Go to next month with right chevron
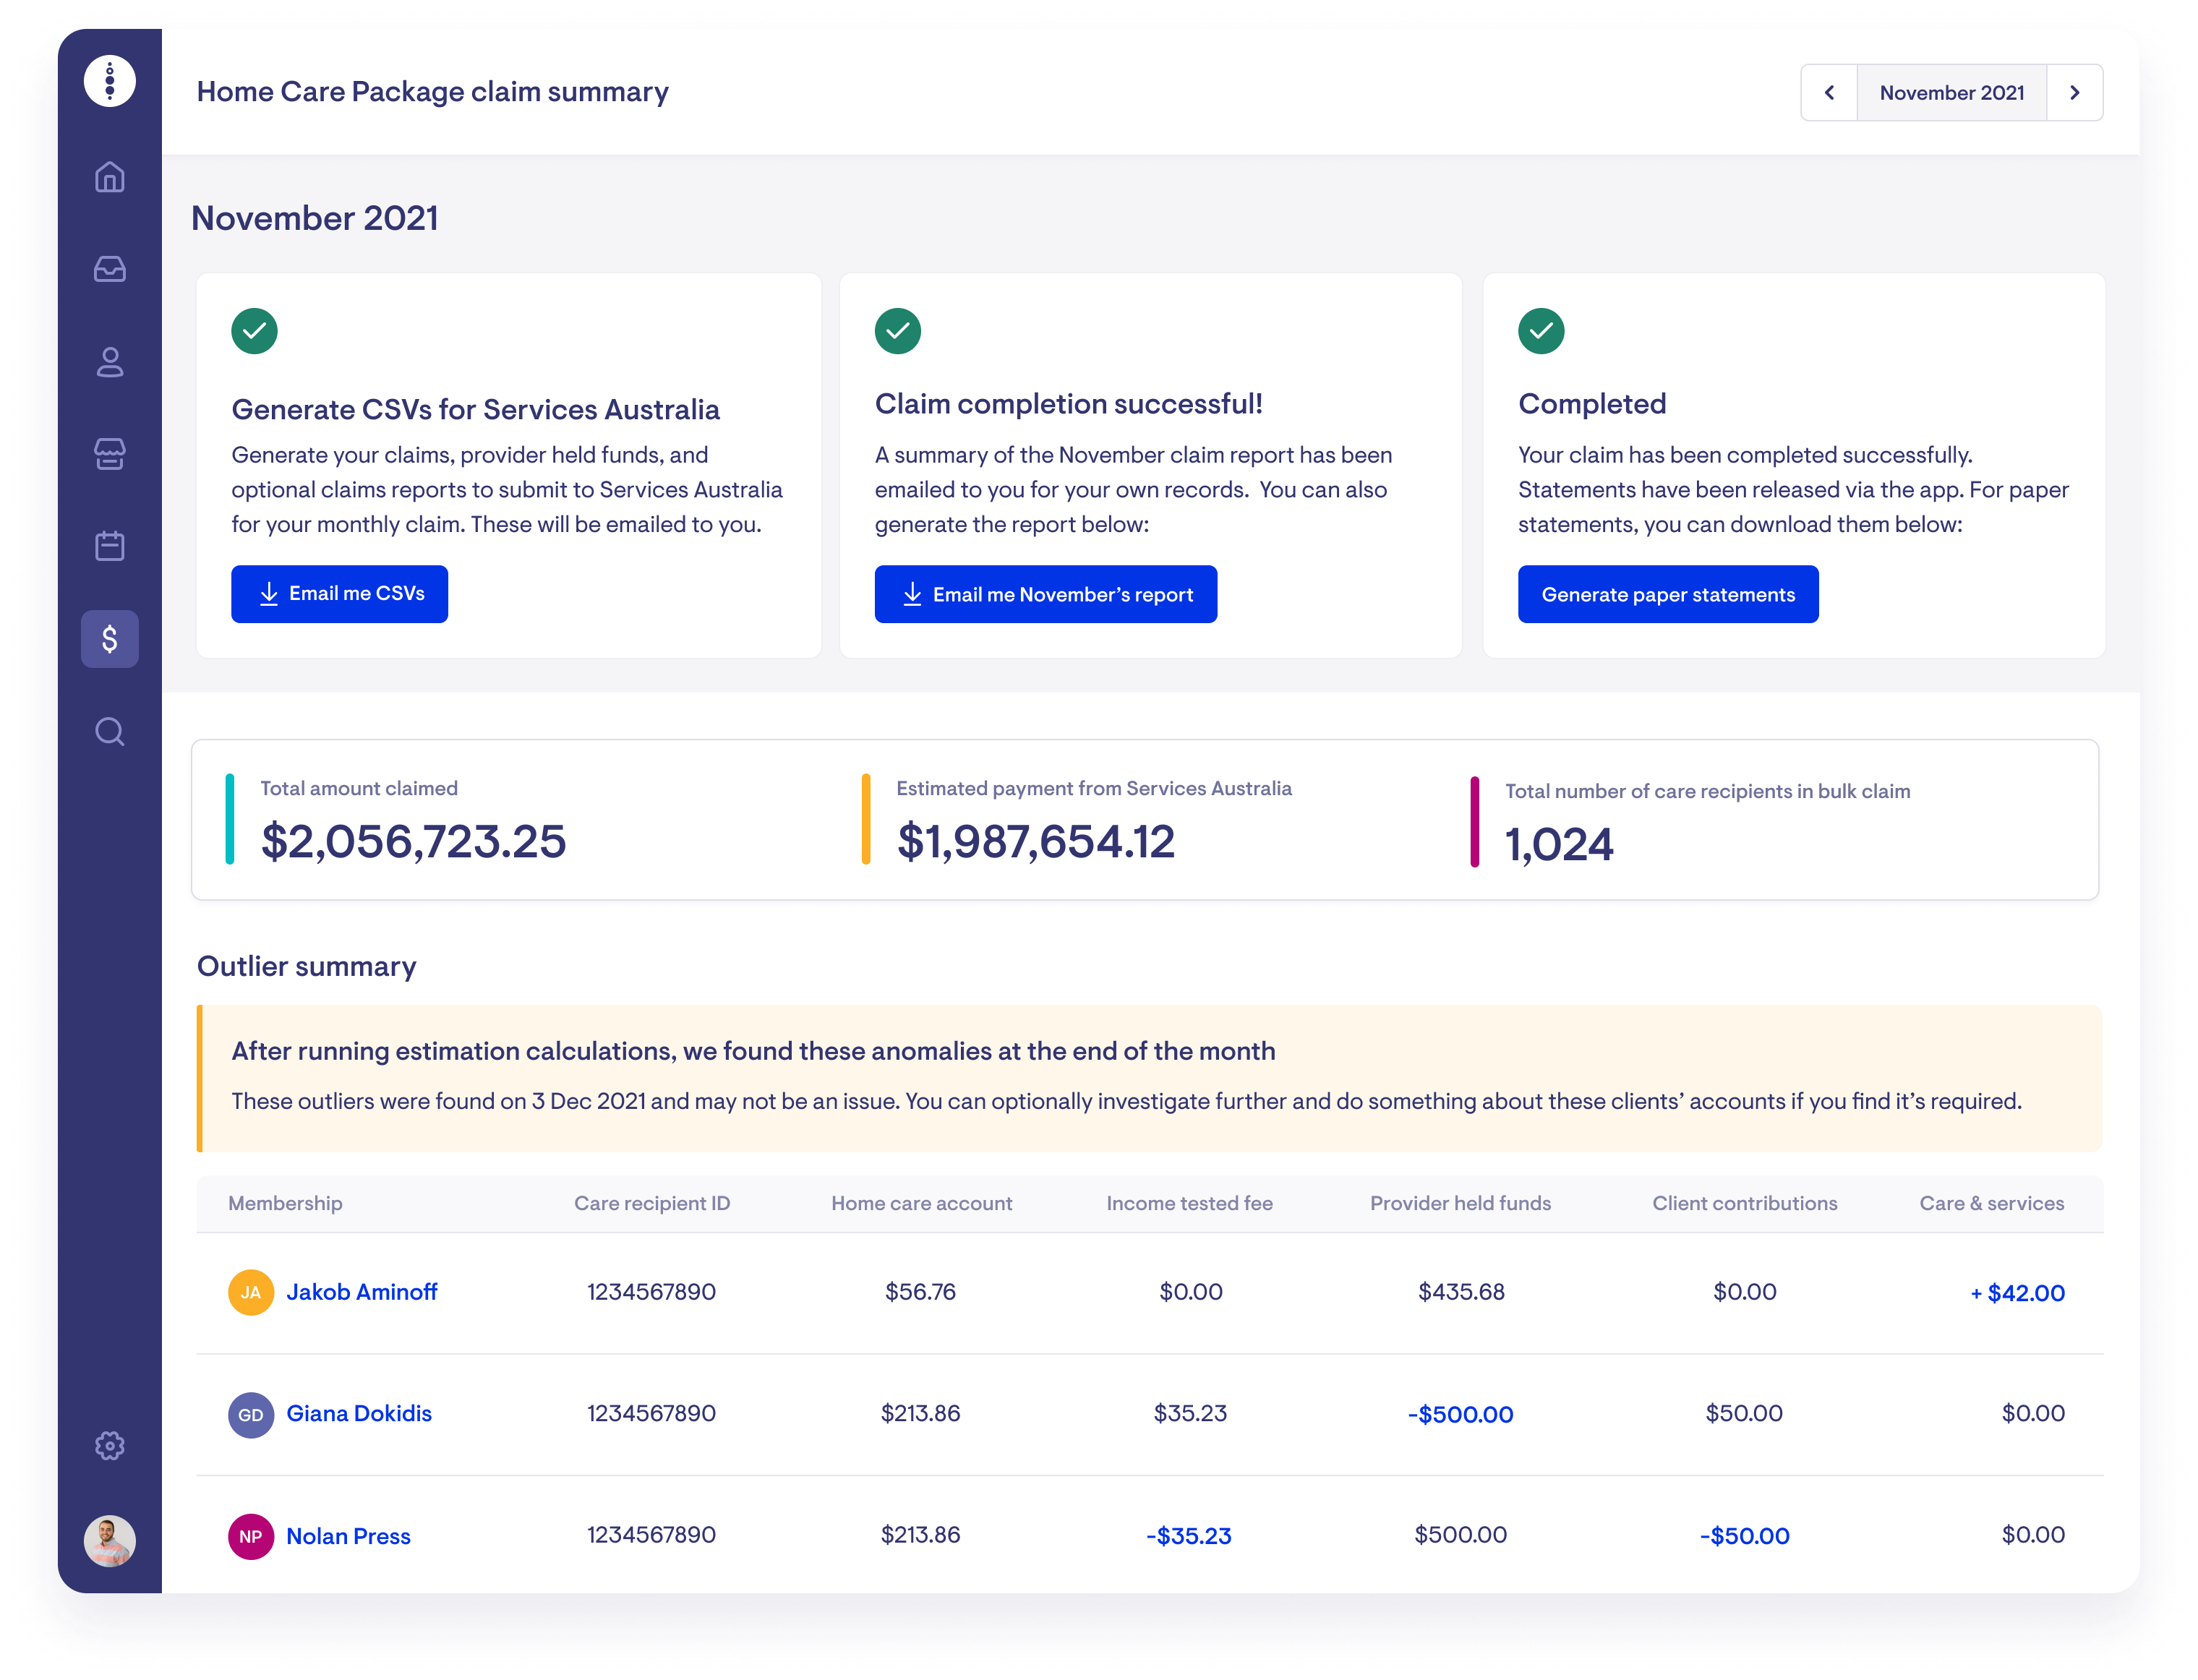 point(2074,93)
